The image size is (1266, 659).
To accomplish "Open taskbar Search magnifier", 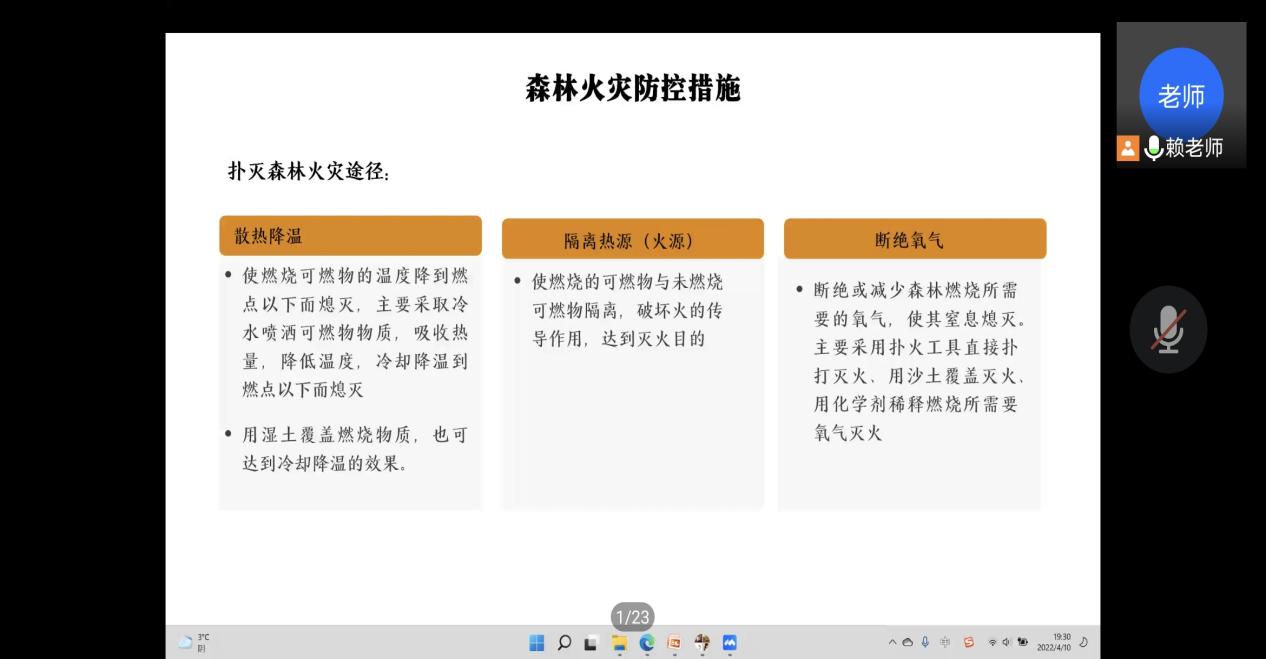I will (x=564, y=643).
